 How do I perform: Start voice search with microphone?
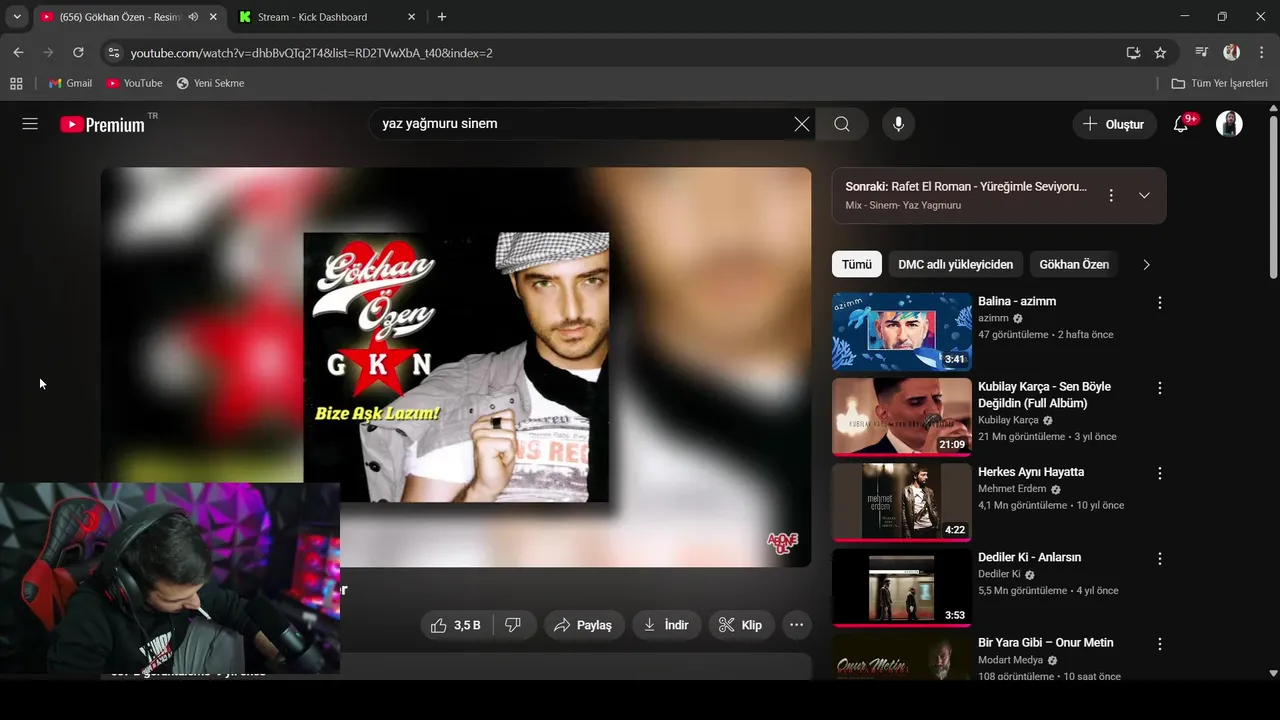click(x=898, y=124)
